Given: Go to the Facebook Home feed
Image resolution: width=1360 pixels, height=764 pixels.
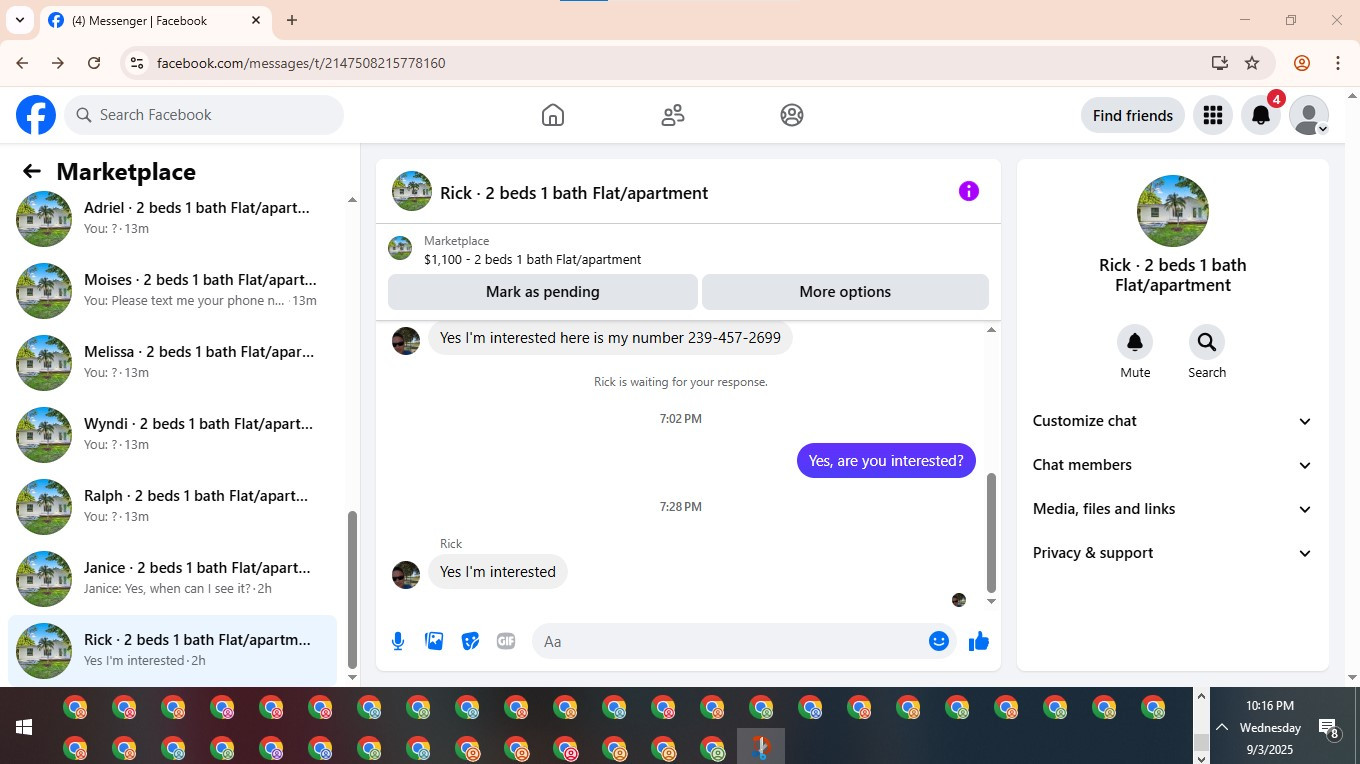Looking at the screenshot, I should (x=553, y=115).
